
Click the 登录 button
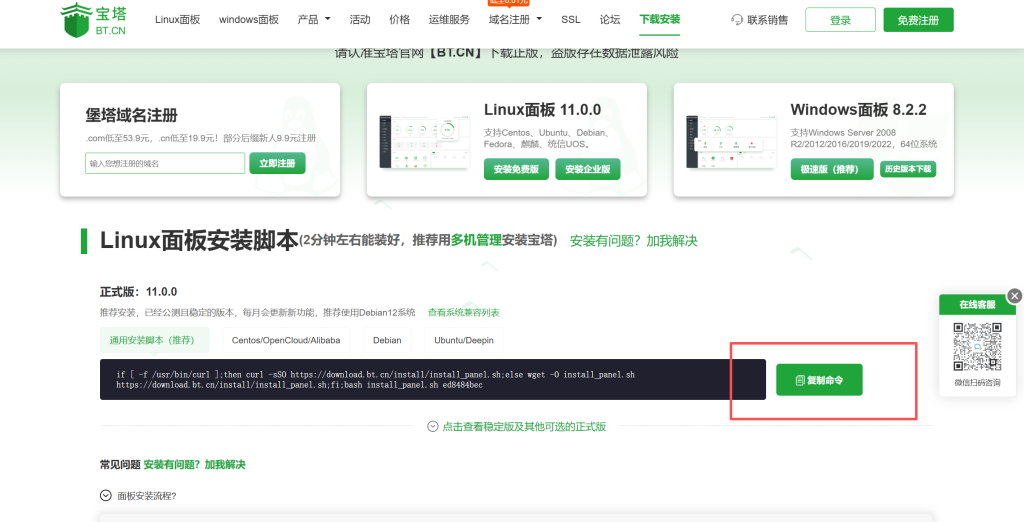pyautogui.click(x=839, y=20)
